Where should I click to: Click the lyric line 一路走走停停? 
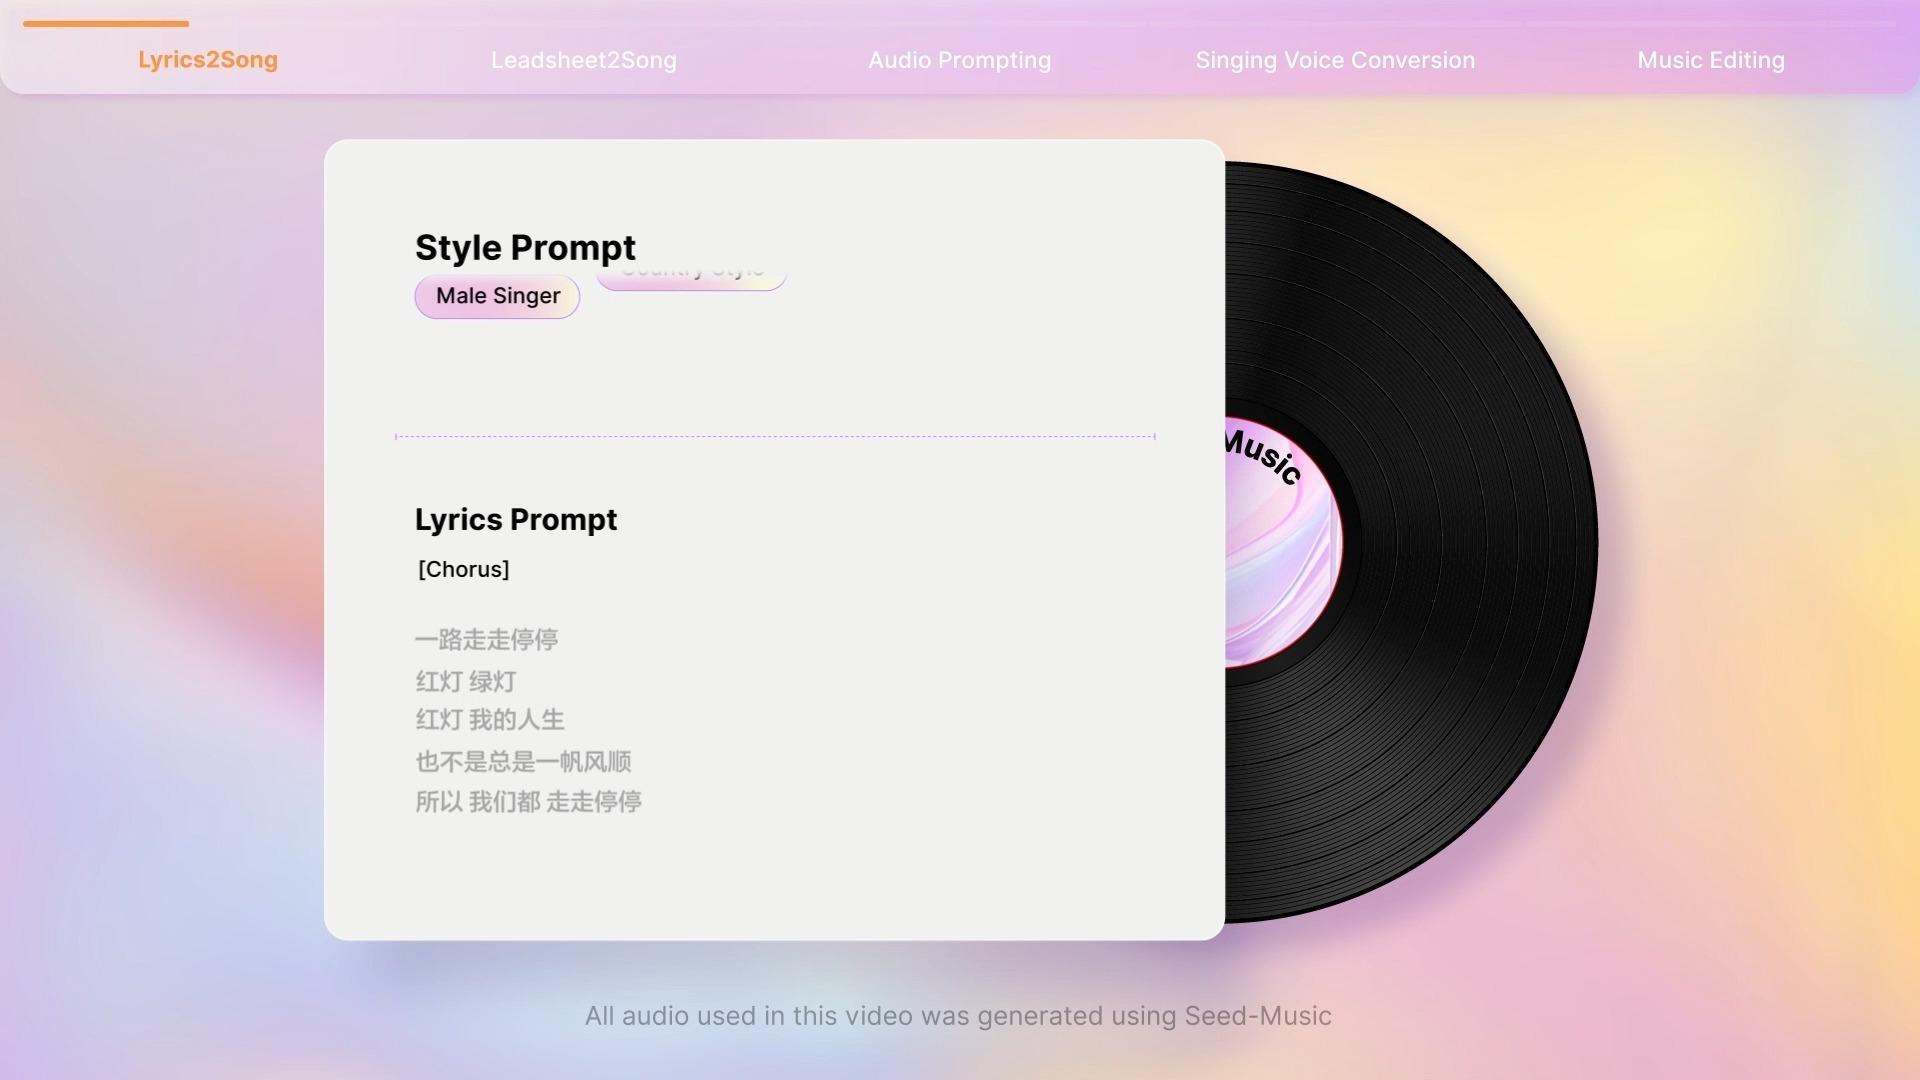(487, 639)
